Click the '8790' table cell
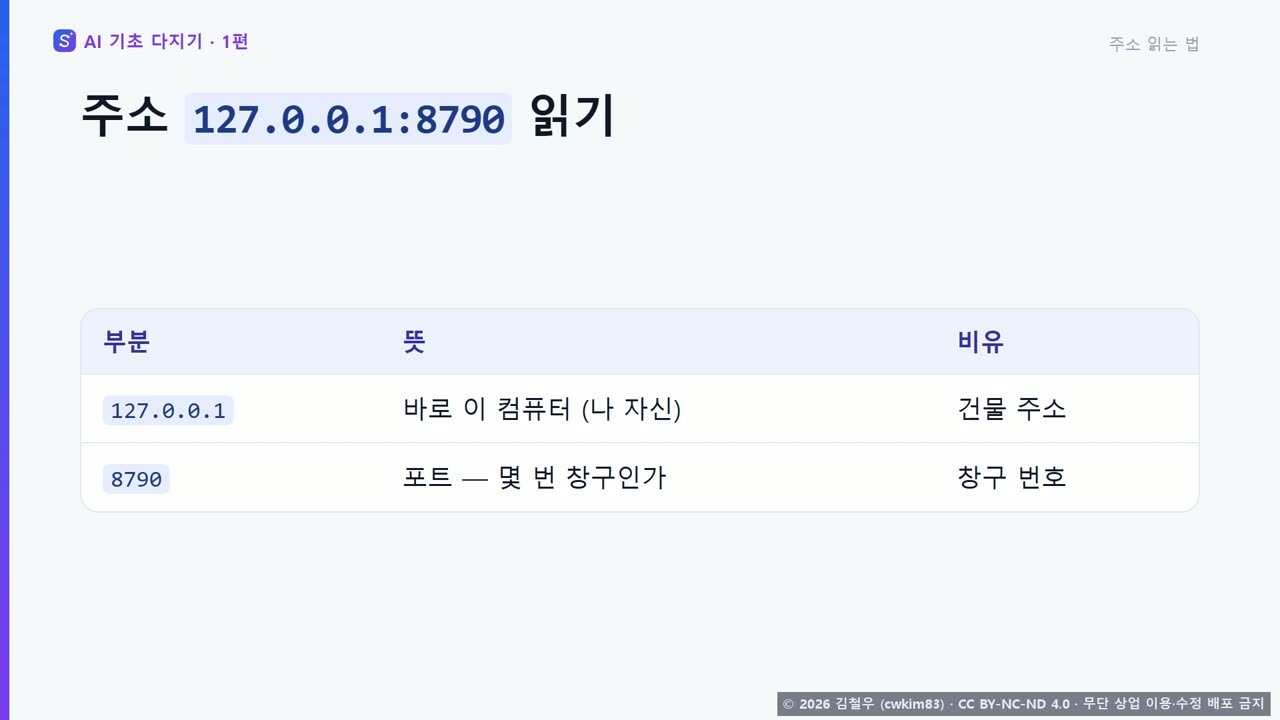Image resolution: width=1280 pixels, height=720 pixels. click(136, 479)
